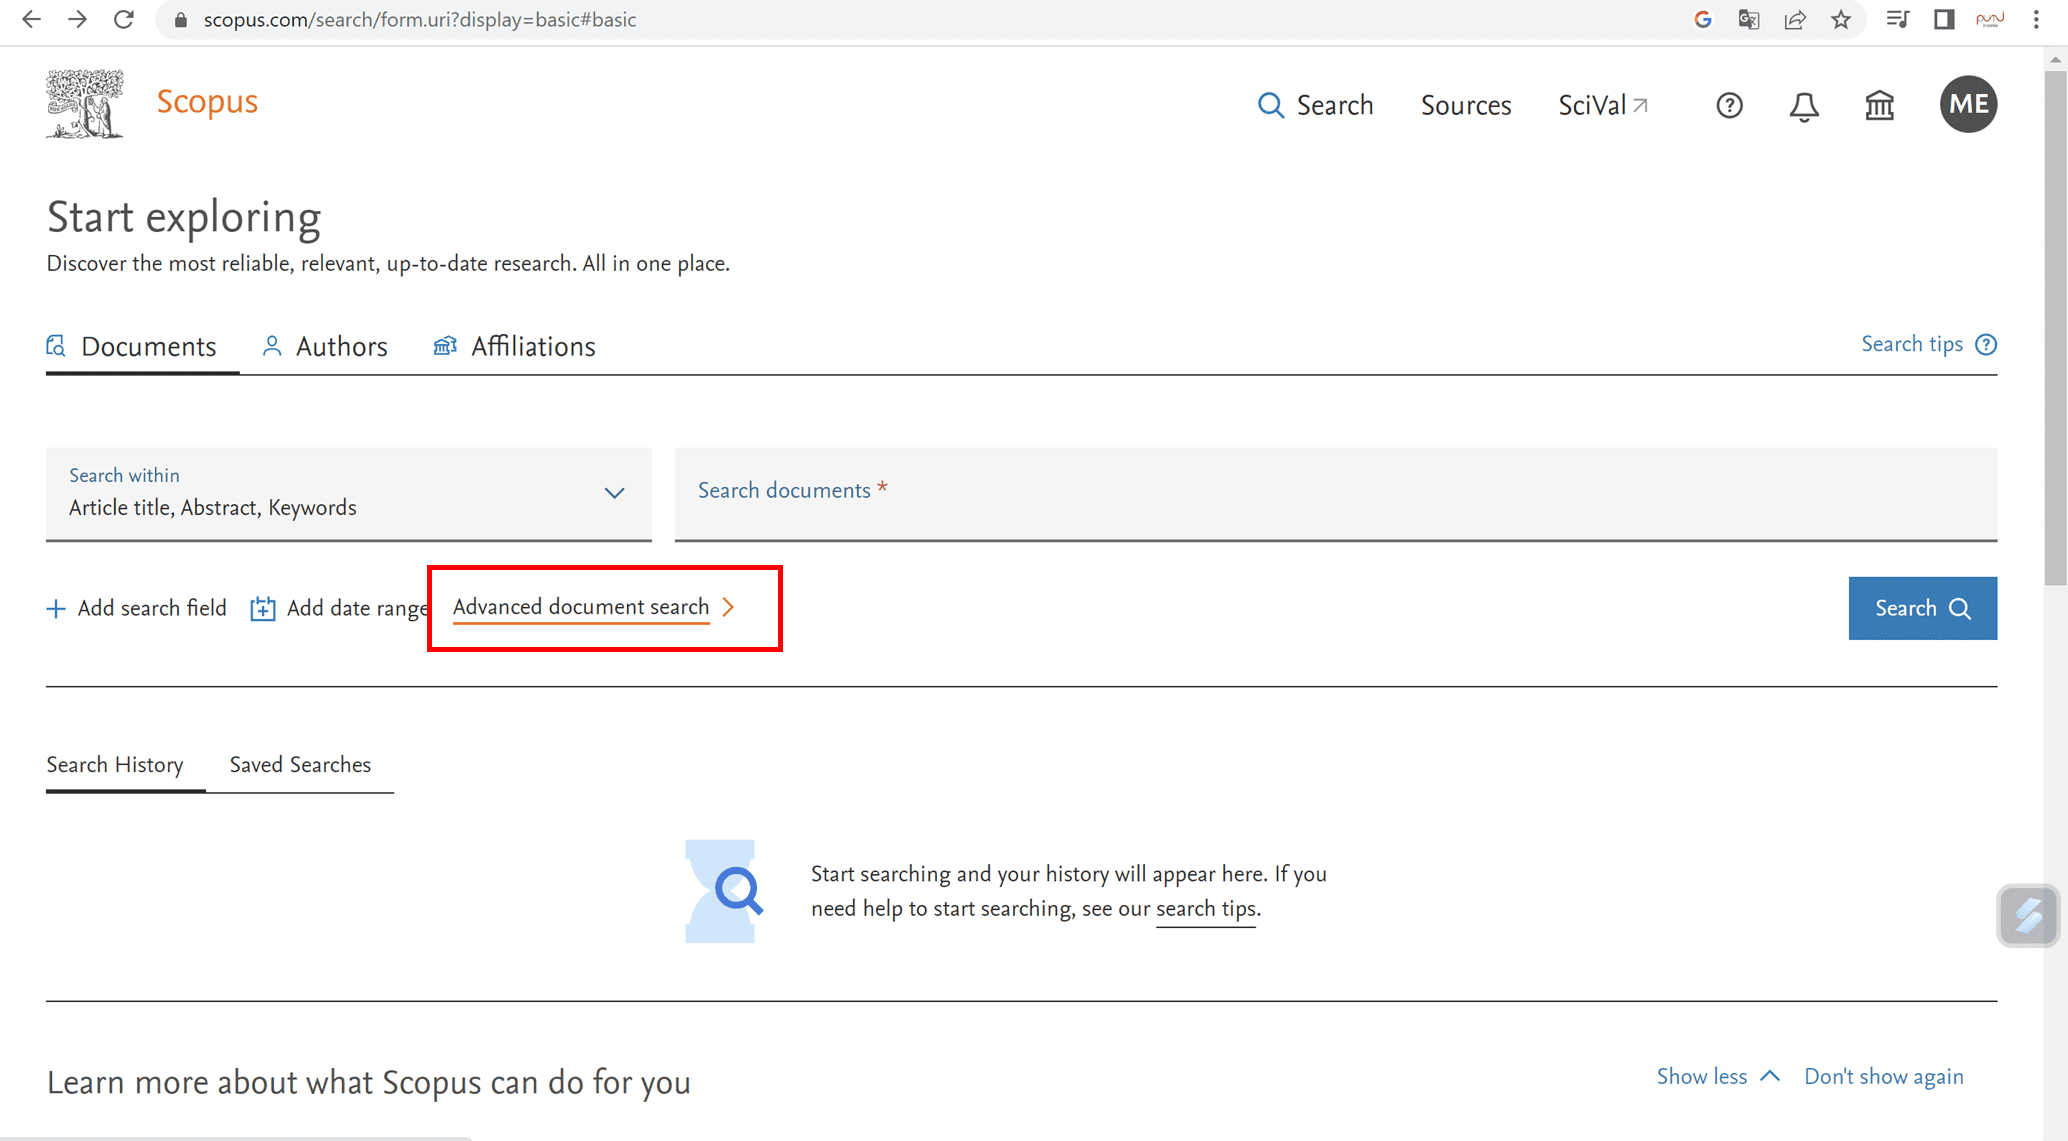This screenshot has height=1141, width=2068.
Task: Click Add date range option
Action: click(340, 608)
